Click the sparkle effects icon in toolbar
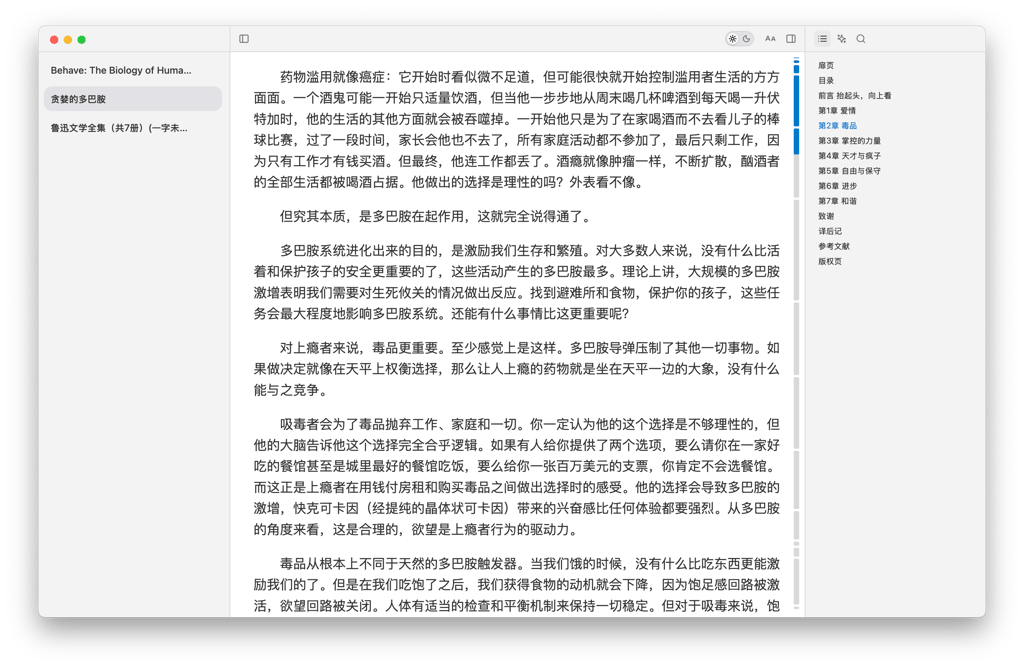 coord(841,38)
